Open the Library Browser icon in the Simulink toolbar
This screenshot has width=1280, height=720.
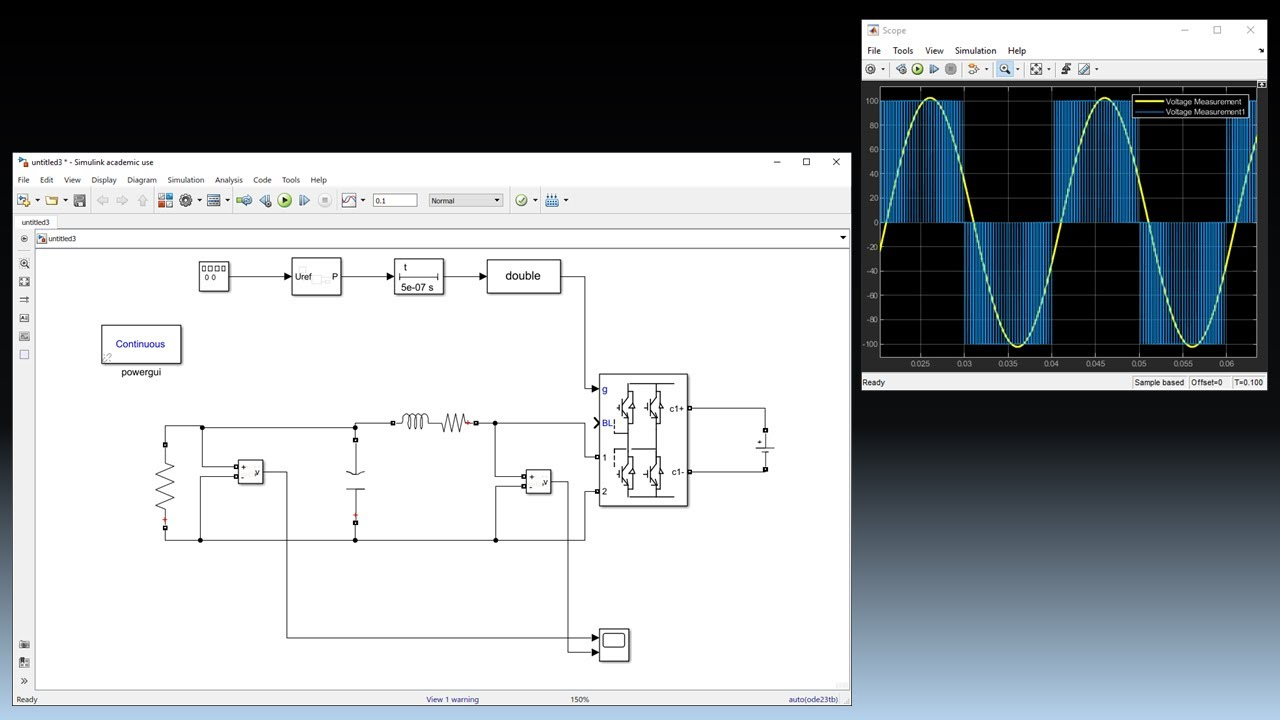(165, 200)
